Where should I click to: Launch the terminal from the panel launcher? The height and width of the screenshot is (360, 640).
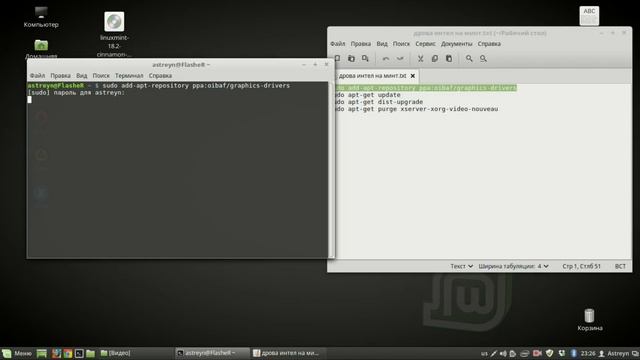pos(79,353)
